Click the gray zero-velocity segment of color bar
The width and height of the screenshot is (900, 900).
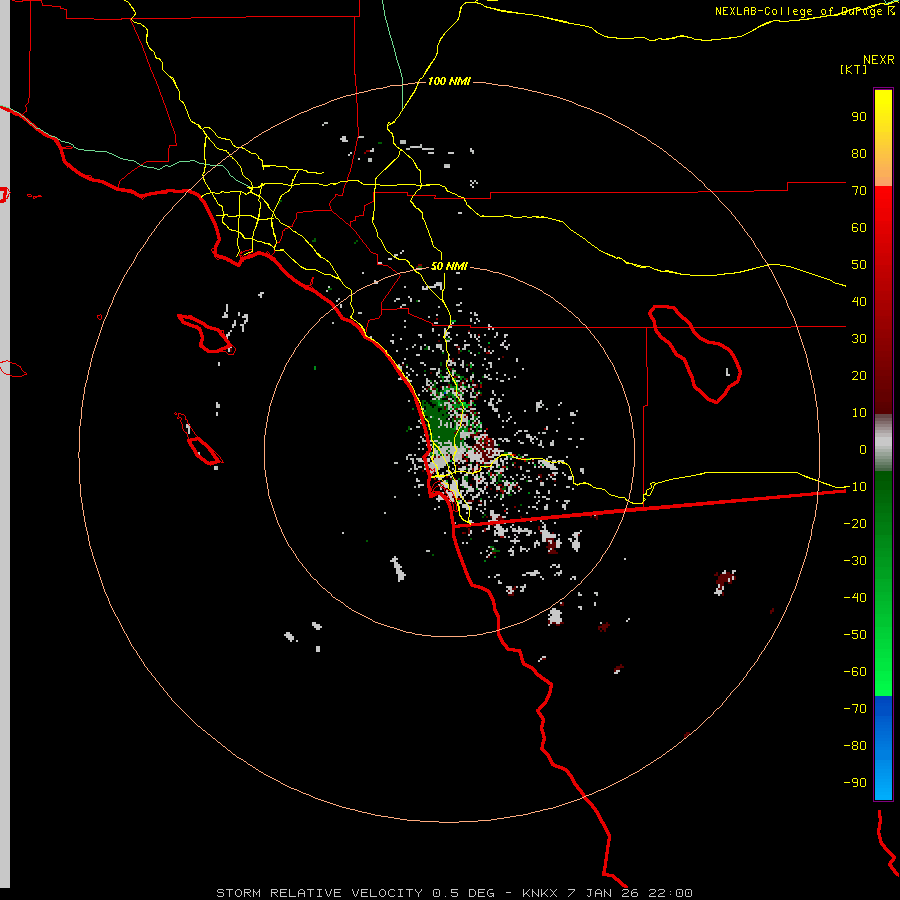[883, 443]
